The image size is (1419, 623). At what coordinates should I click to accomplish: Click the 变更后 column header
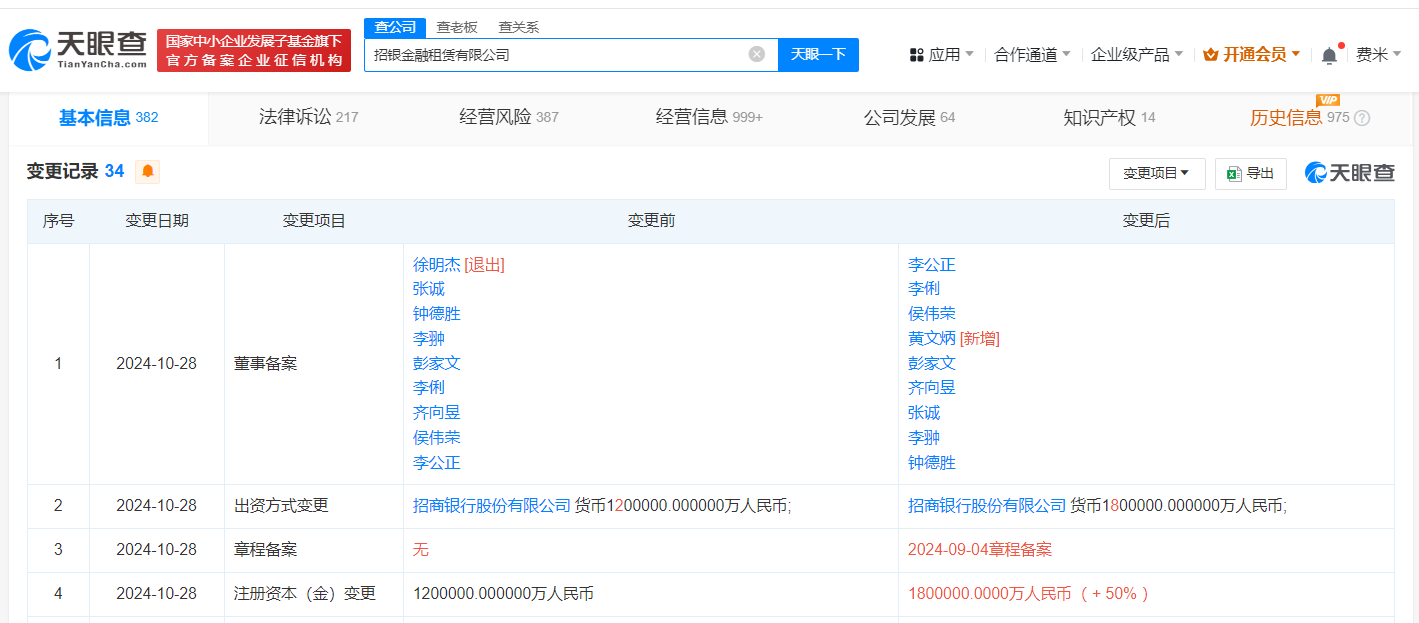tap(1146, 221)
